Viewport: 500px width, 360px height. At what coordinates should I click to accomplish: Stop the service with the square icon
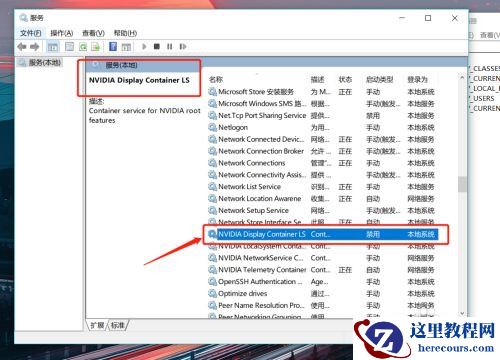157,47
